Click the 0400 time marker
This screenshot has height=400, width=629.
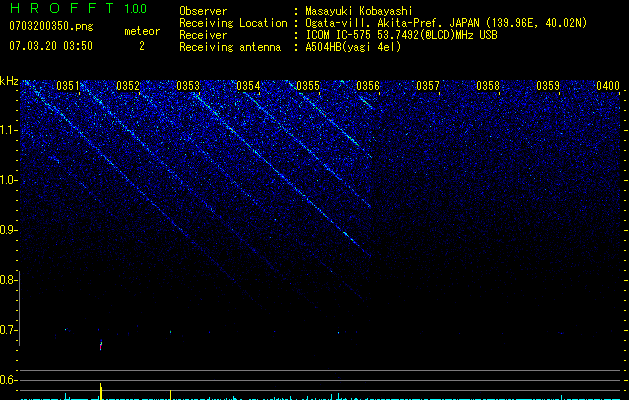[x=608, y=86]
